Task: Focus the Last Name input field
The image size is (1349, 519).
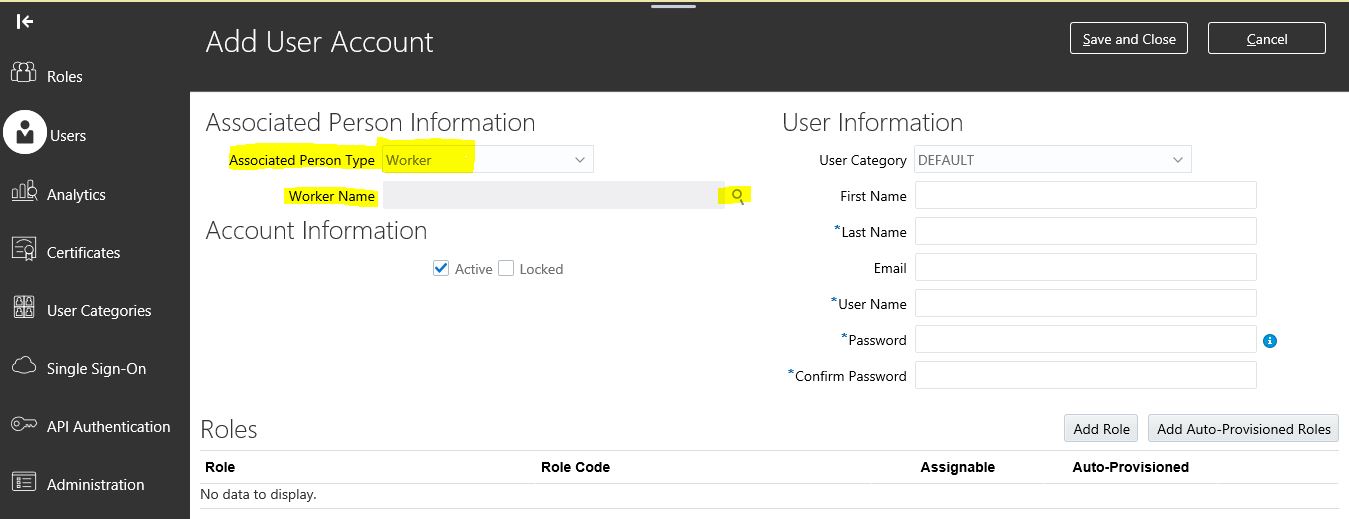Action: [1085, 231]
